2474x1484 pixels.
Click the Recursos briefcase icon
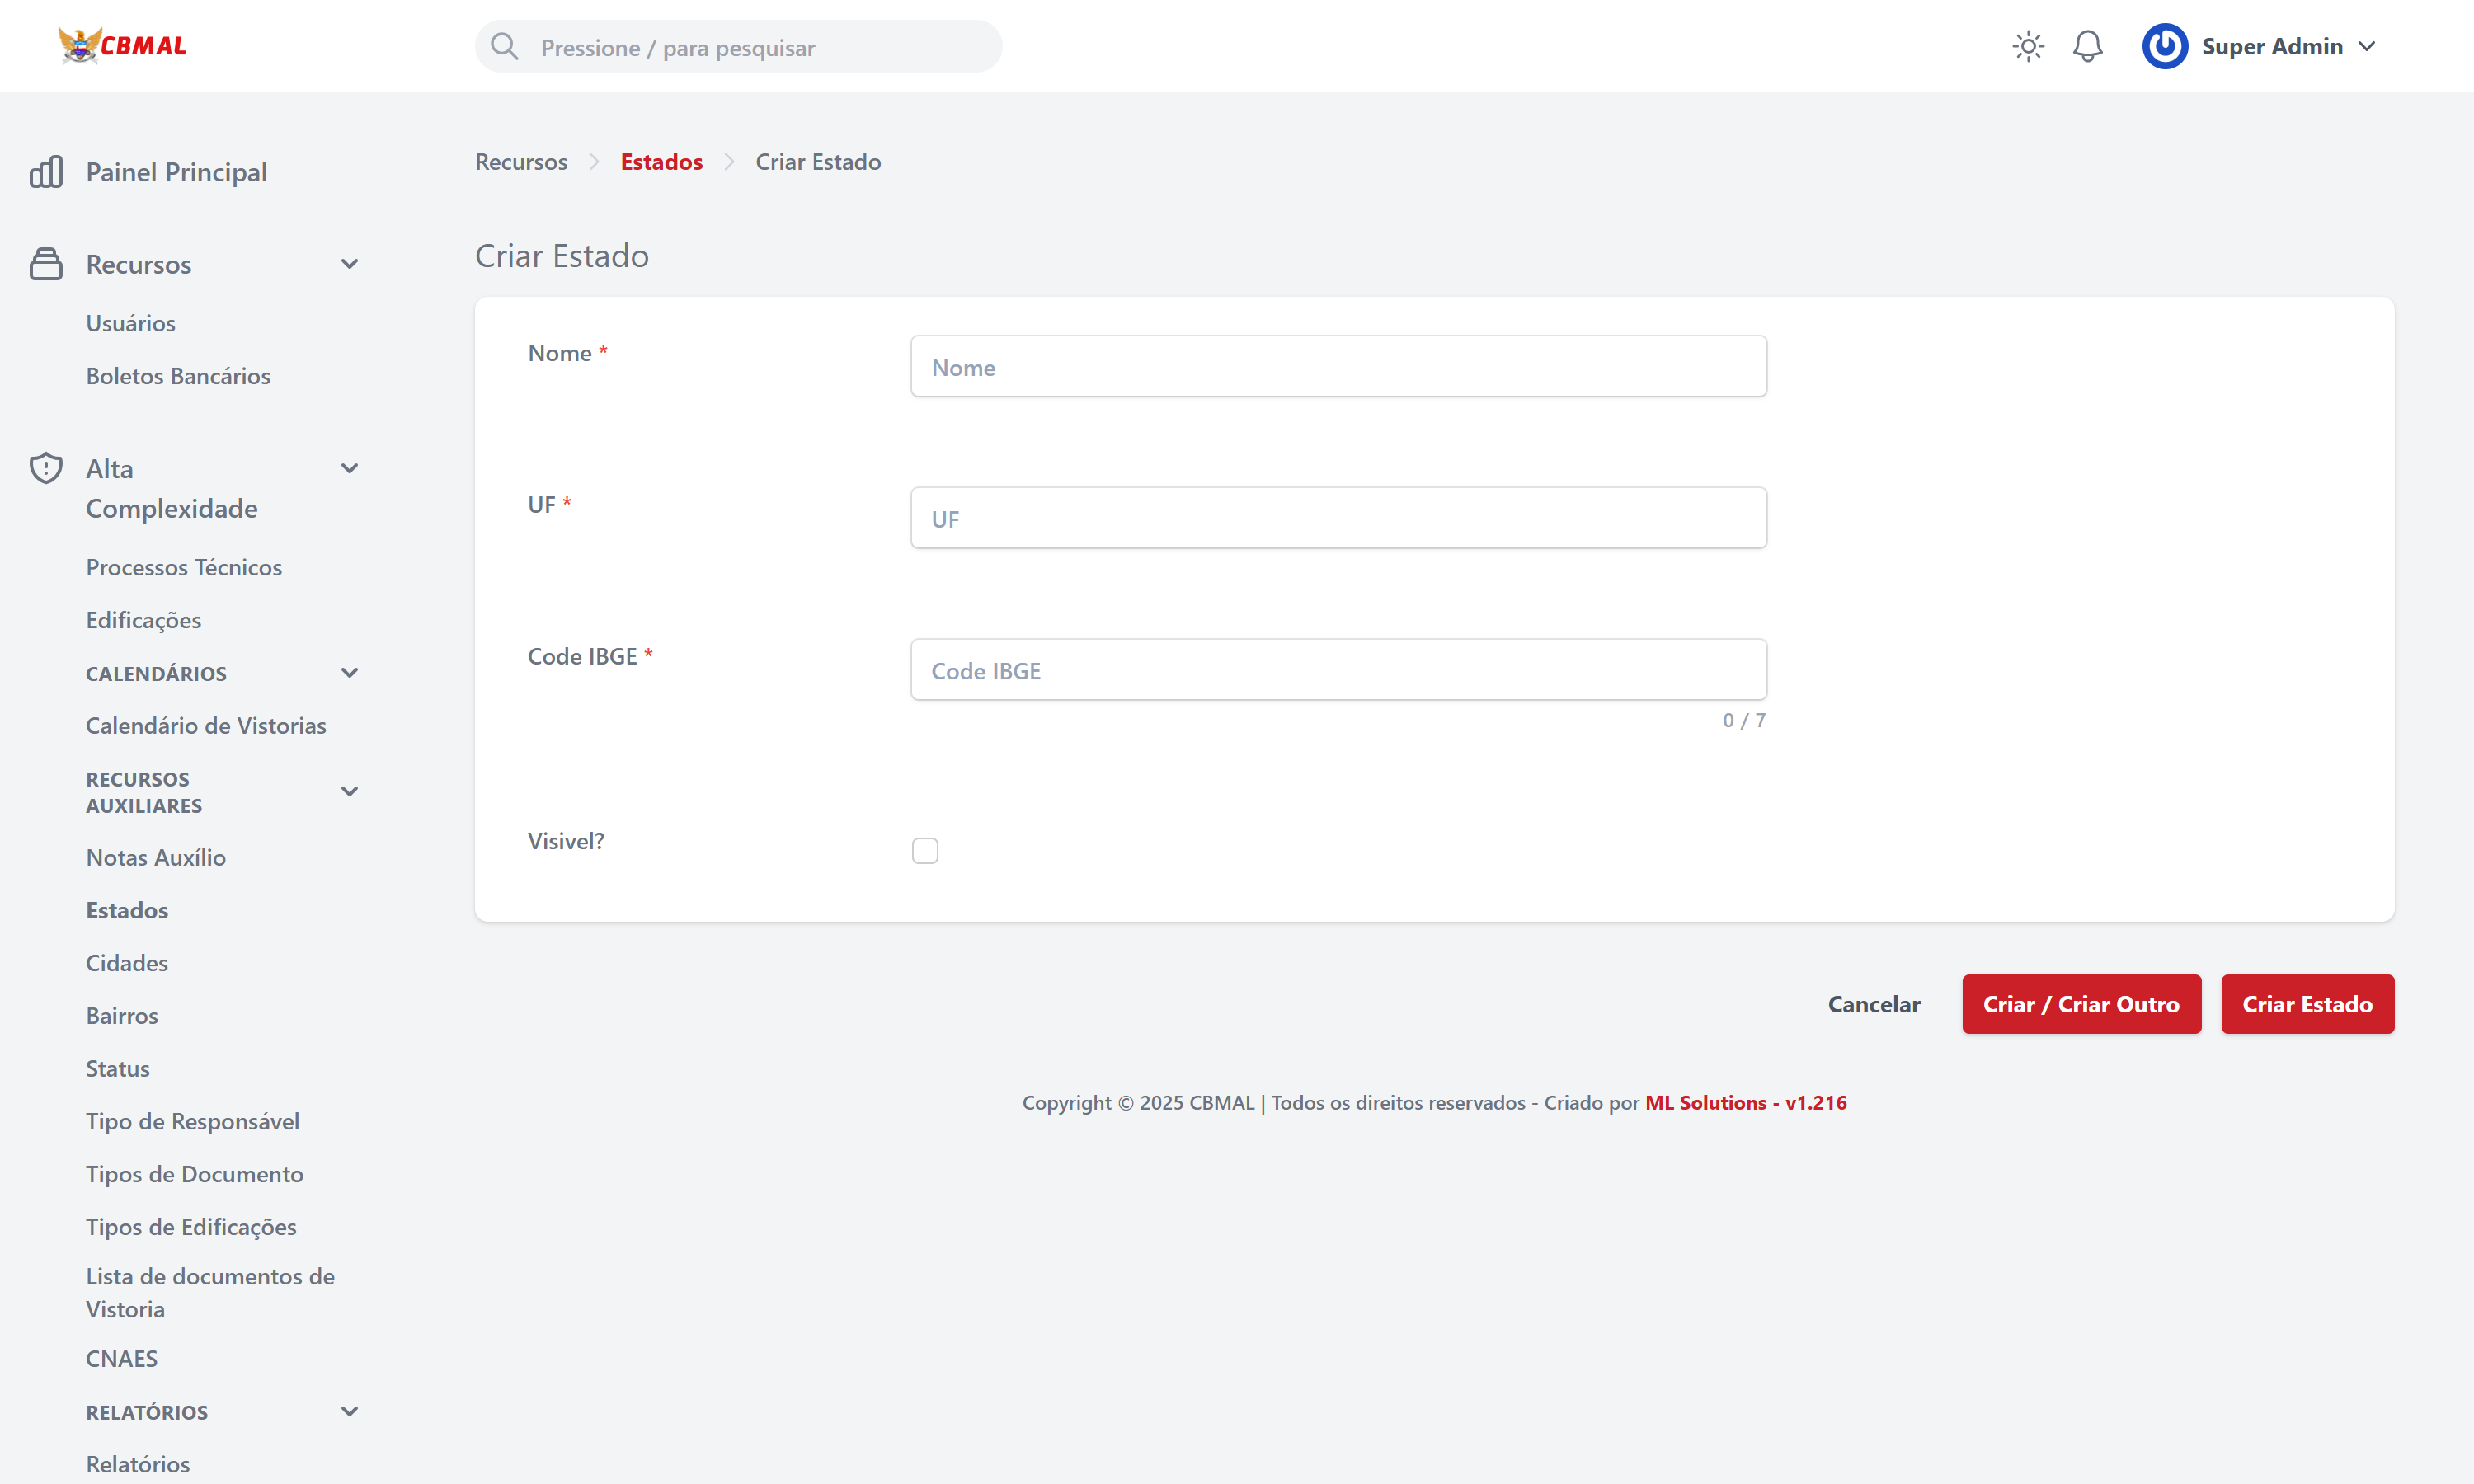coord(46,264)
